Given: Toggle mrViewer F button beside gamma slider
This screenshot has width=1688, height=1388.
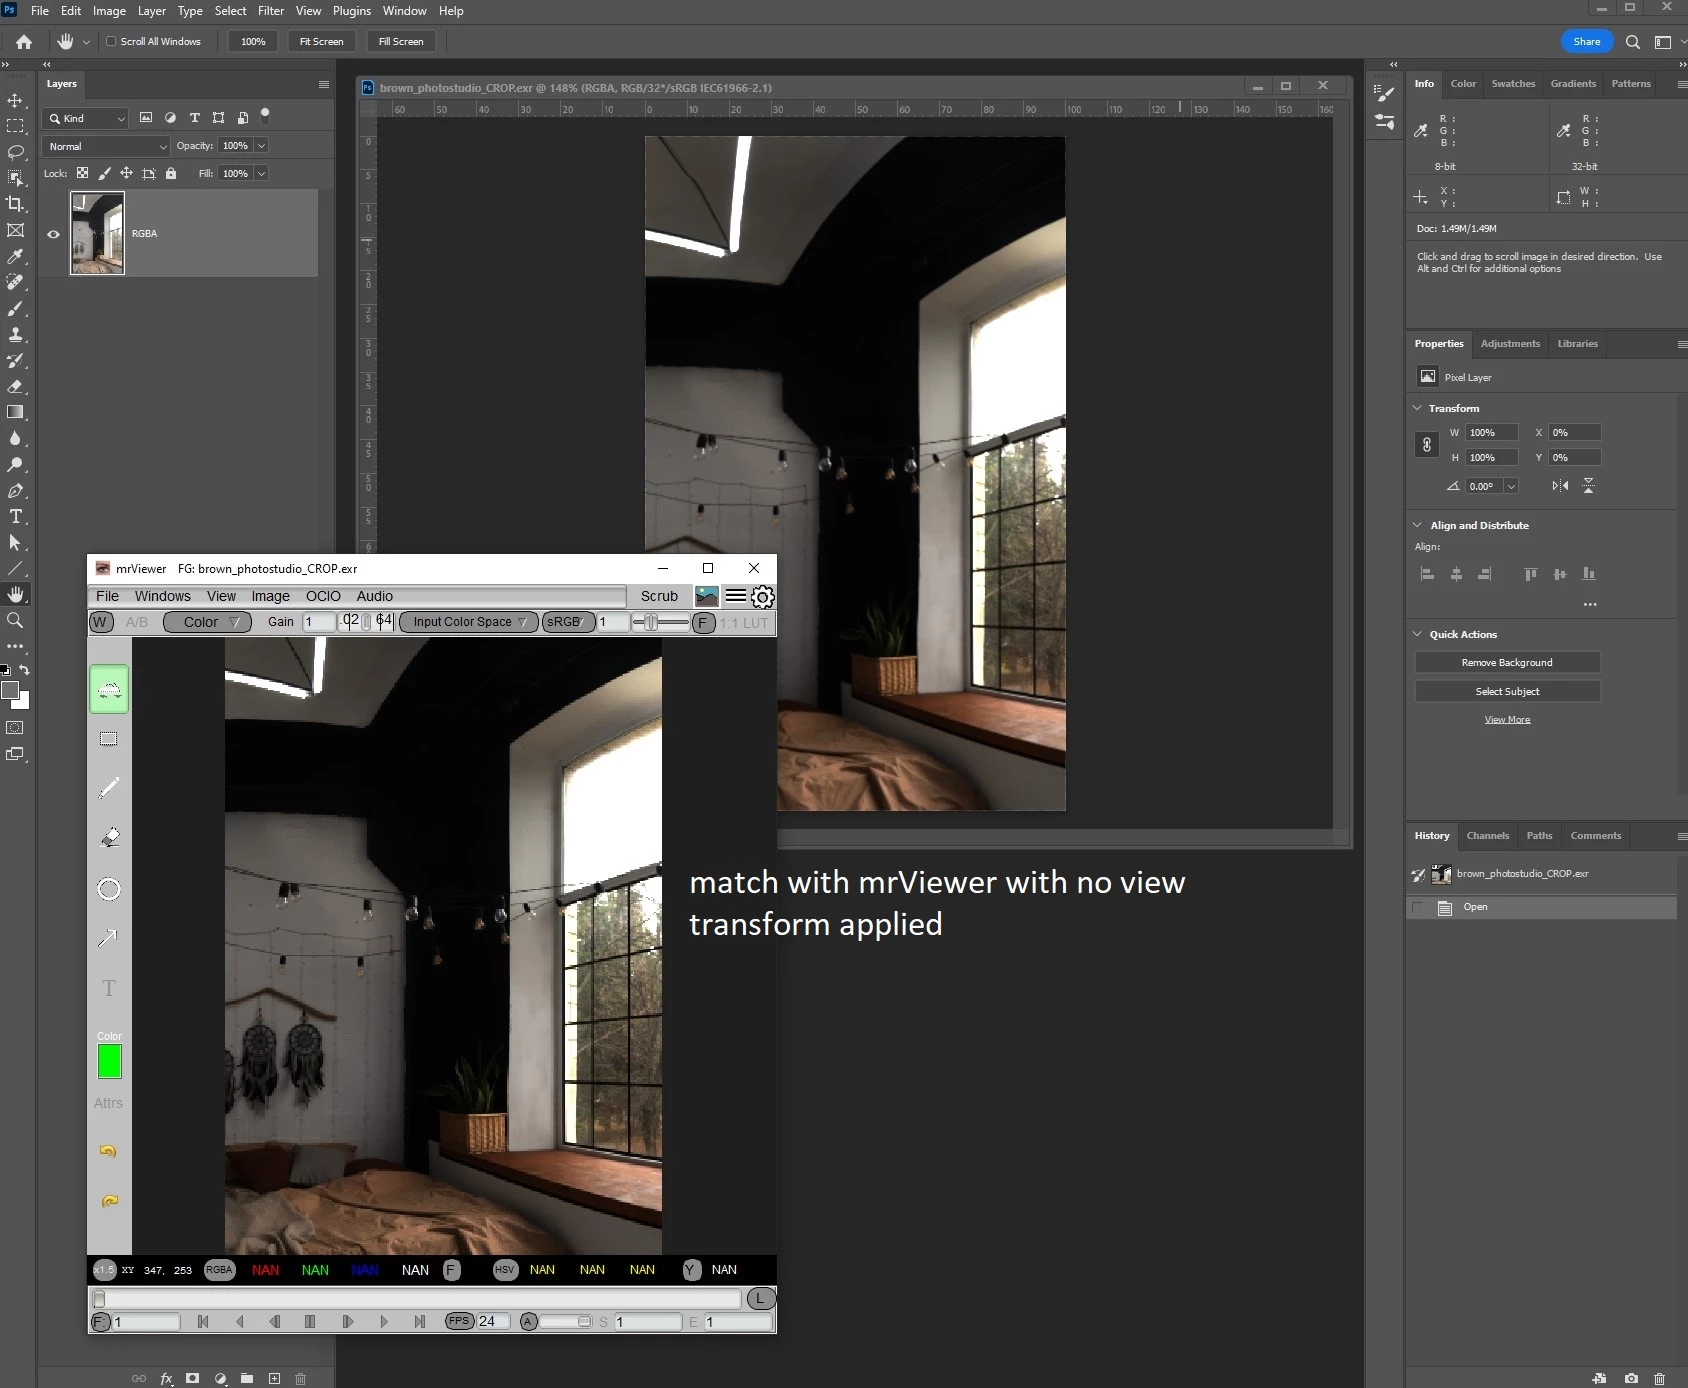Looking at the screenshot, I should pos(703,623).
